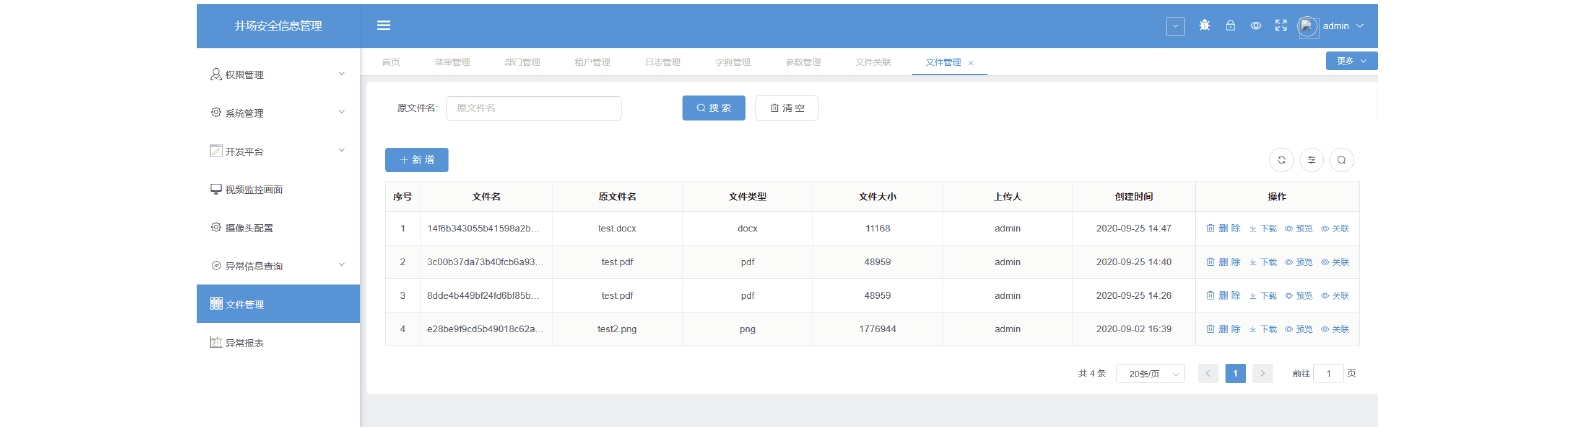Screen dimensions: 1575x431
Task: Switch to the 文件关联 tab
Action: tap(872, 62)
